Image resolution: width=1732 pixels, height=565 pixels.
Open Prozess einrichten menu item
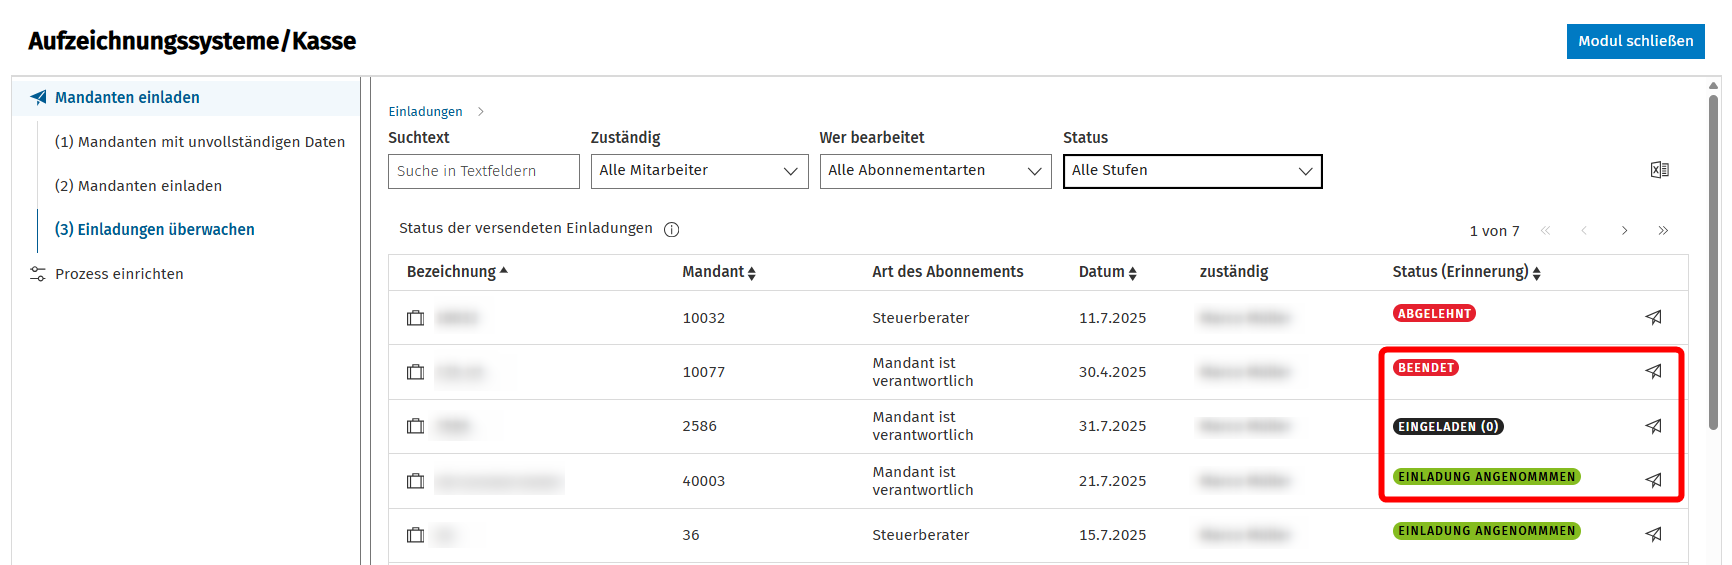[119, 274]
